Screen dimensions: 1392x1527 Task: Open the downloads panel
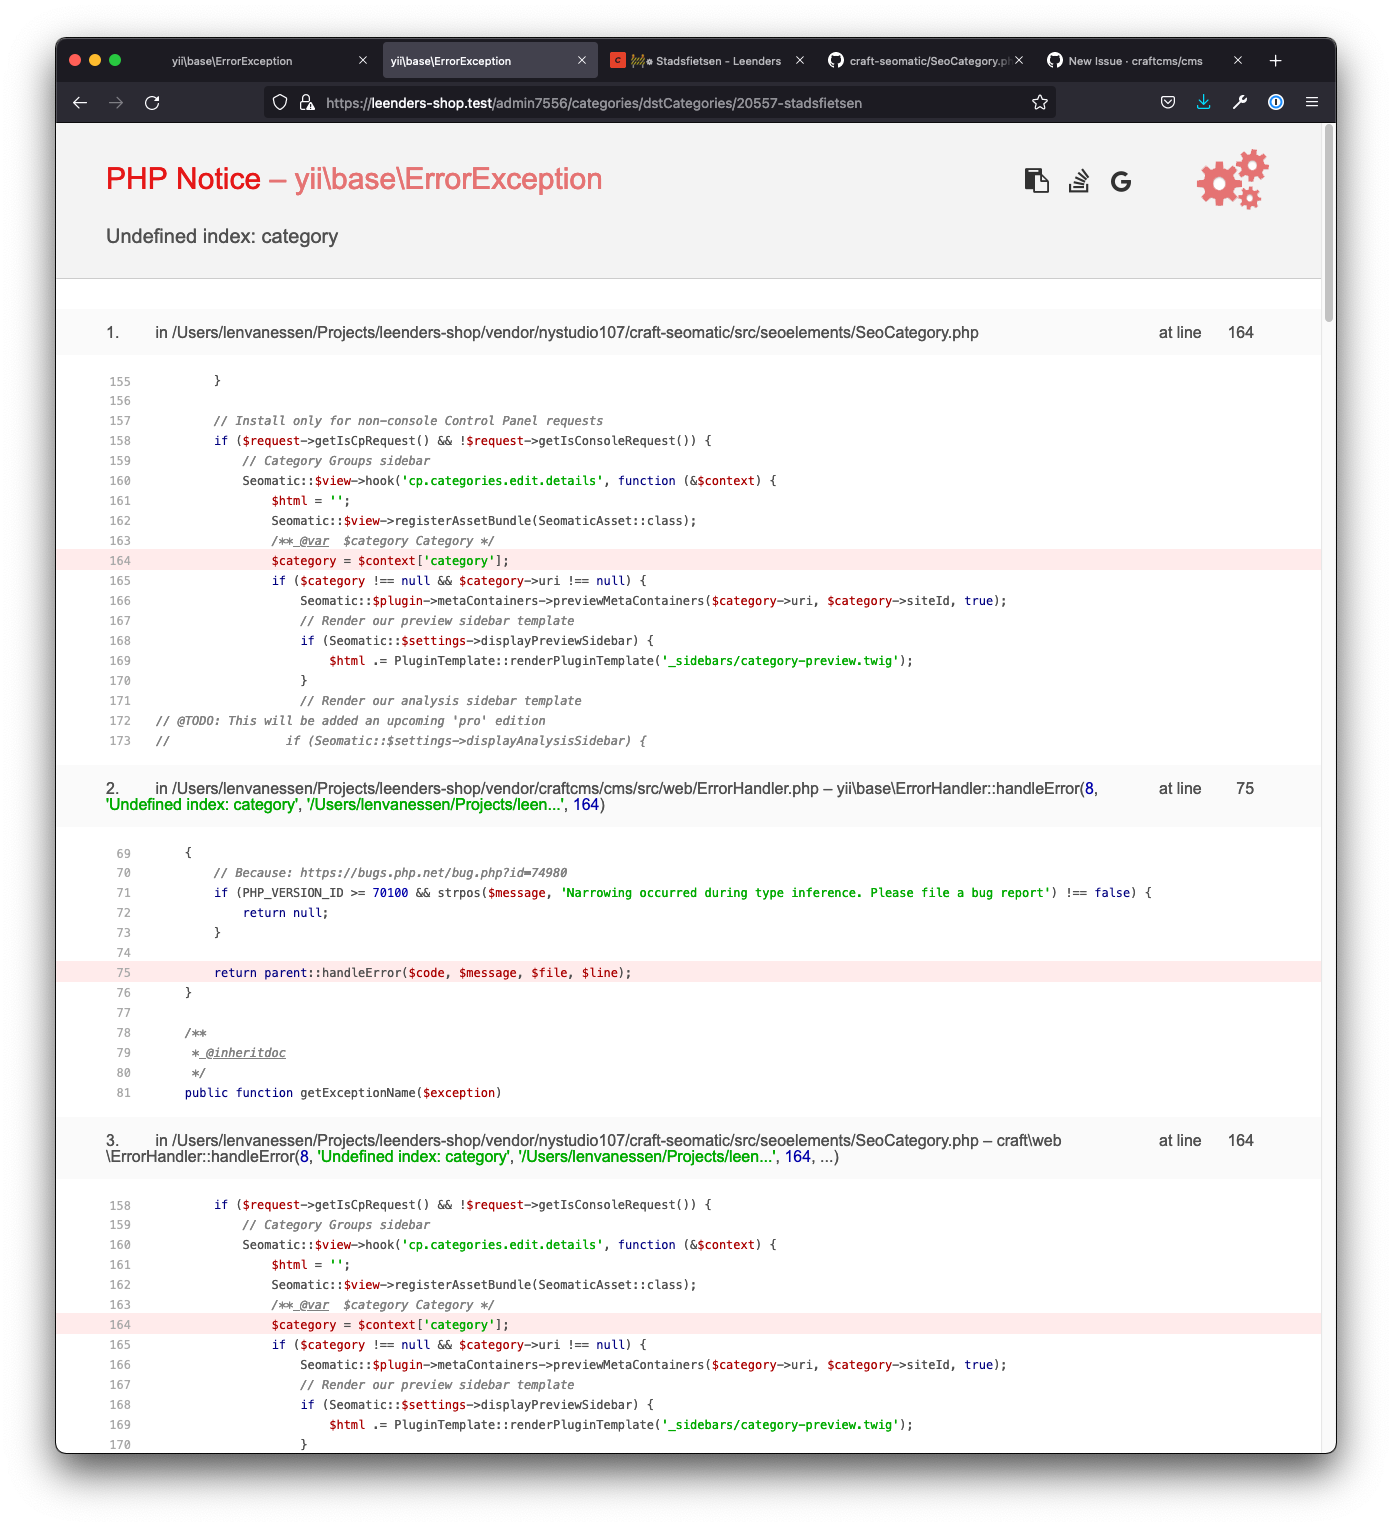coord(1204,102)
